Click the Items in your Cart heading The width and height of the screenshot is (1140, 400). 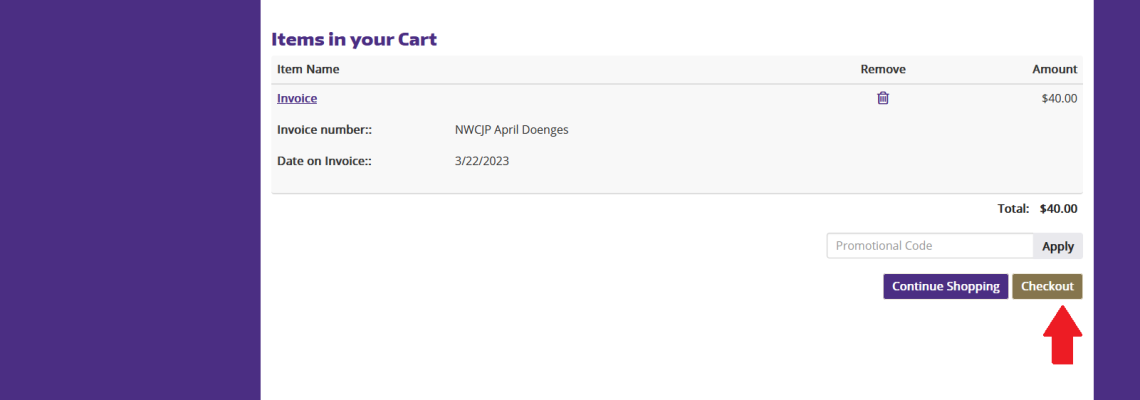[x=354, y=39]
